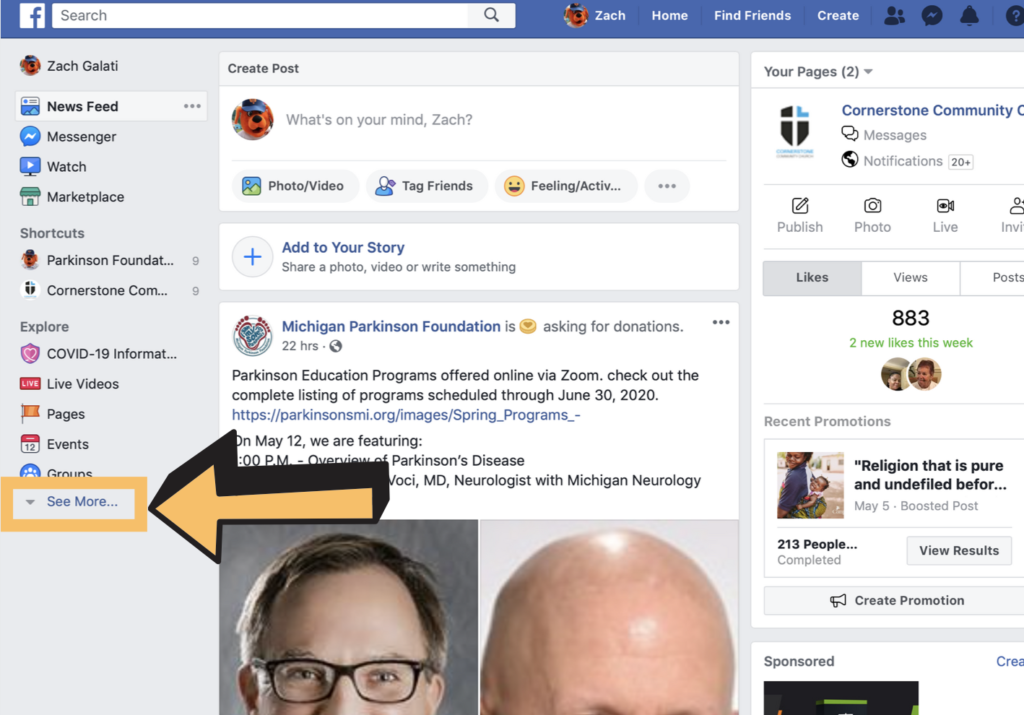This screenshot has height=715, width=1024.
Task: Open Find Friends in top bar
Action: pos(752,15)
